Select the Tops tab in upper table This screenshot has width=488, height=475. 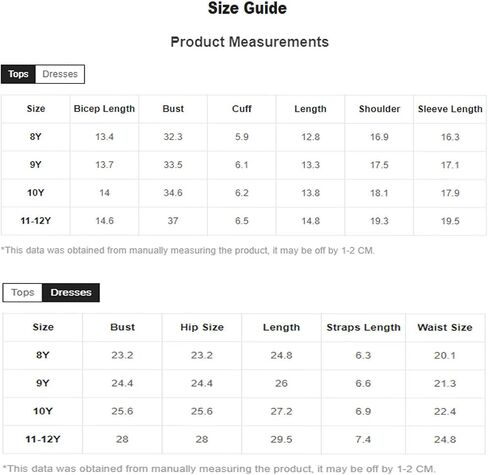tap(18, 74)
